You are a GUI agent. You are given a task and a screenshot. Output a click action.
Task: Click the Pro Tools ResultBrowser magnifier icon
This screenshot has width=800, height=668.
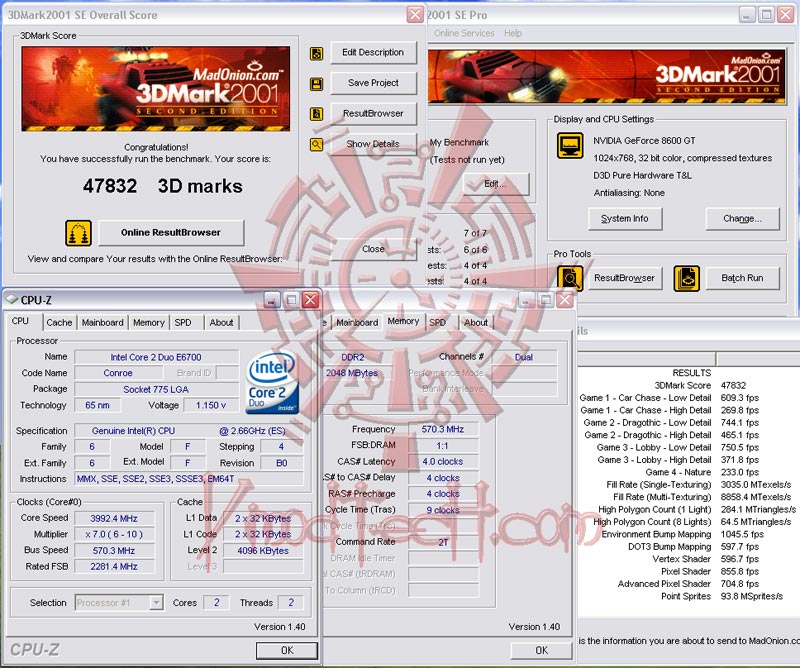click(570, 279)
